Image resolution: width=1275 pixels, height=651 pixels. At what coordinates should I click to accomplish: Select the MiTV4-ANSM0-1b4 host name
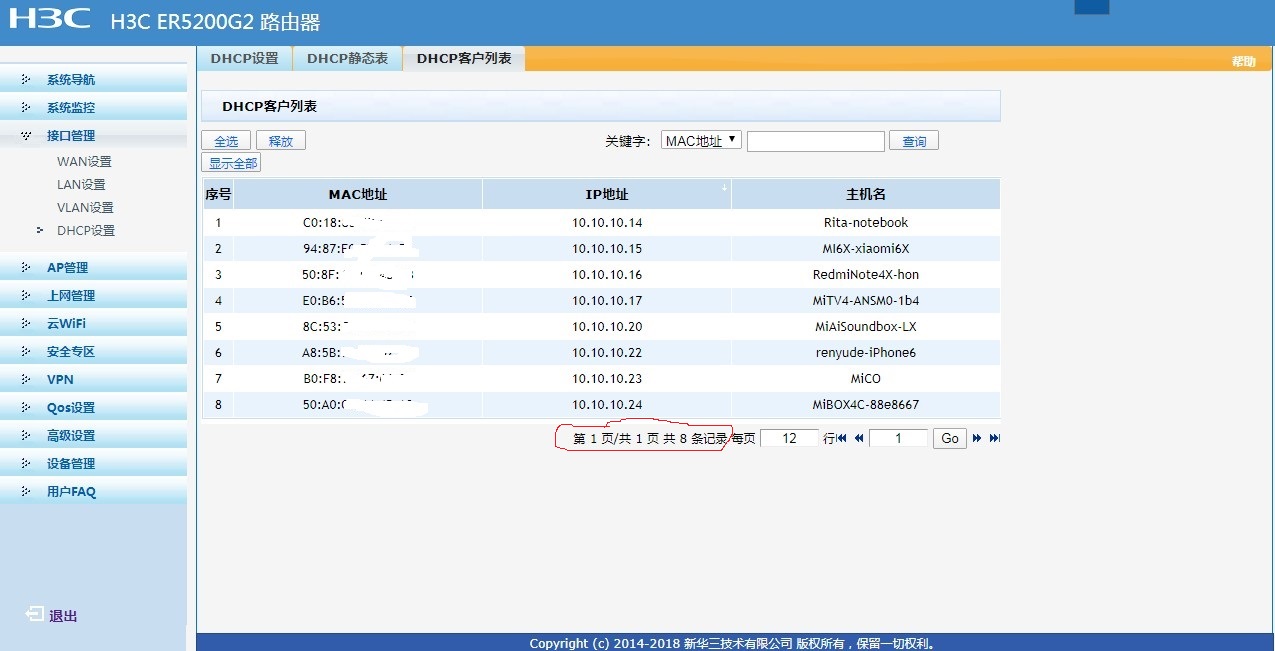[x=866, y=301]
